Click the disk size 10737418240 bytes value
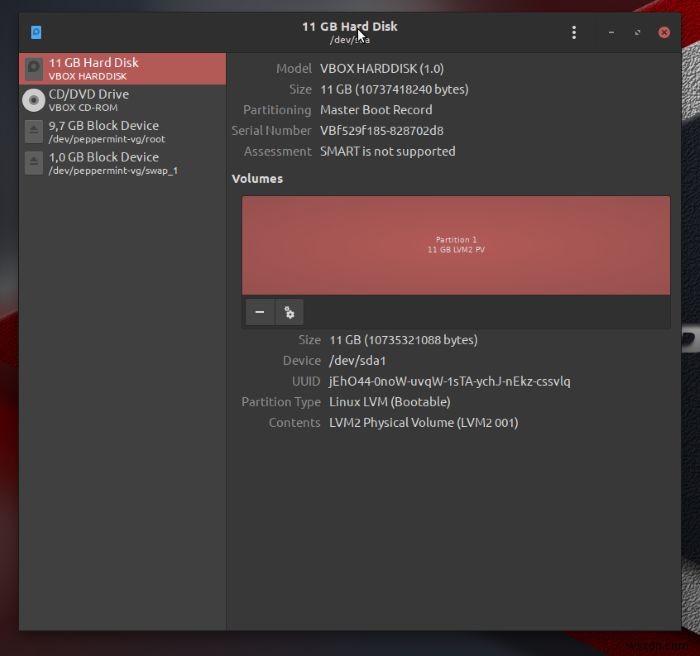Screen dimensions: 700x656 pos(394,89)
